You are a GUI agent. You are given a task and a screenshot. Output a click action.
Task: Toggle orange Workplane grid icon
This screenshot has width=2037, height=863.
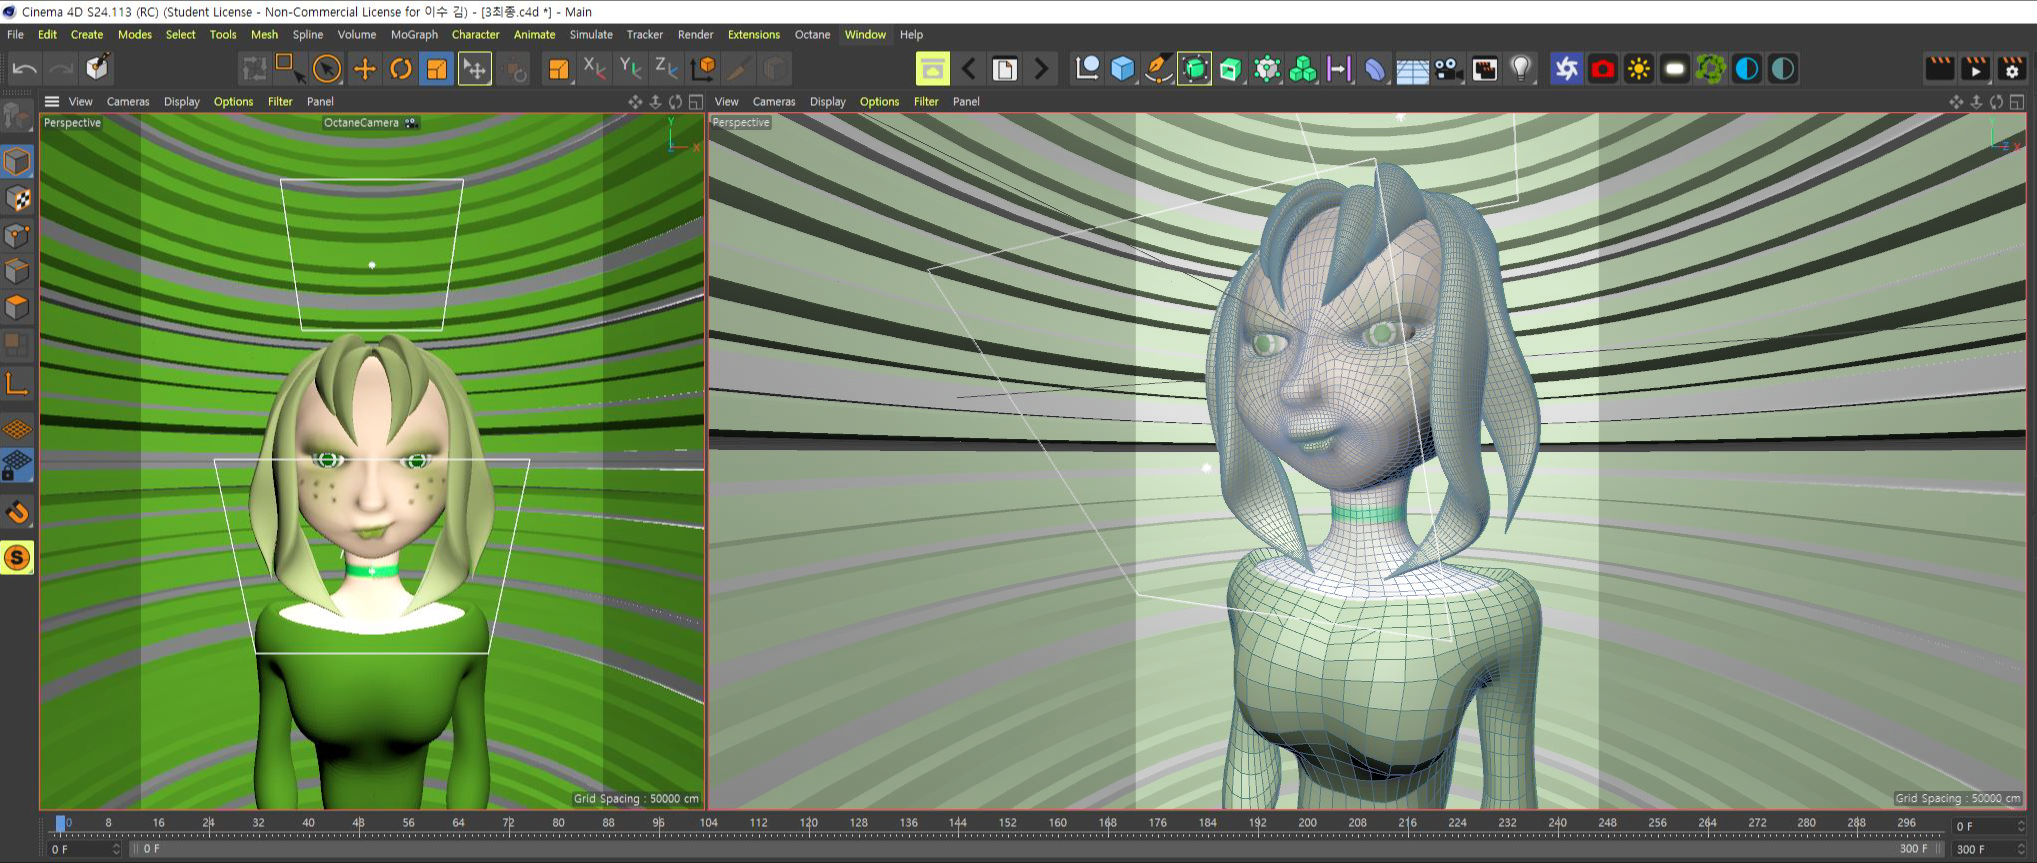[x=17, y=429]
